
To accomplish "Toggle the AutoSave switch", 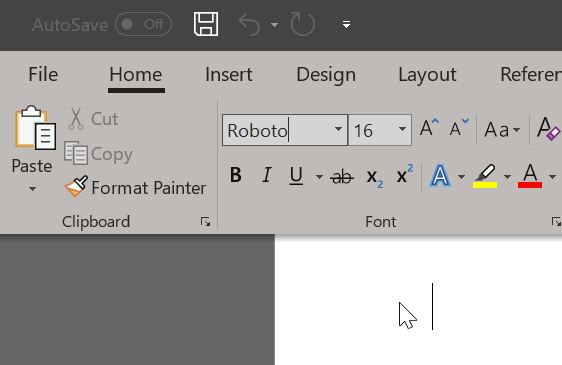I will [x=143, y=24].
